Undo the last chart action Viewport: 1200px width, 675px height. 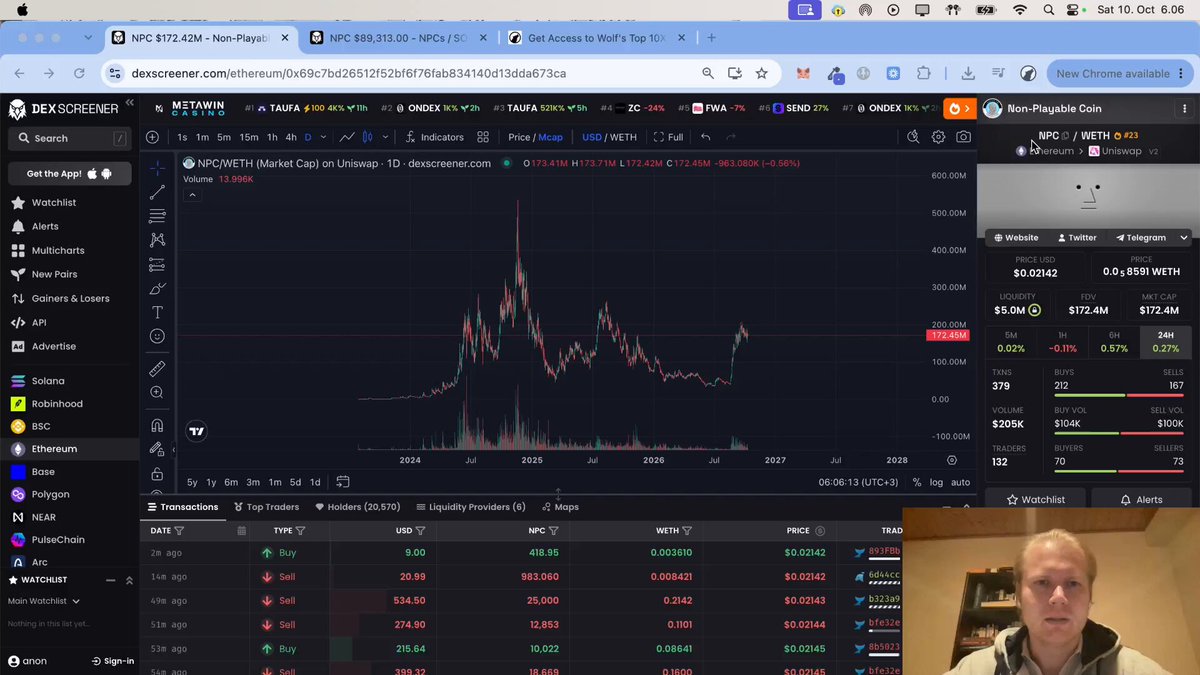tap(705, 137)
